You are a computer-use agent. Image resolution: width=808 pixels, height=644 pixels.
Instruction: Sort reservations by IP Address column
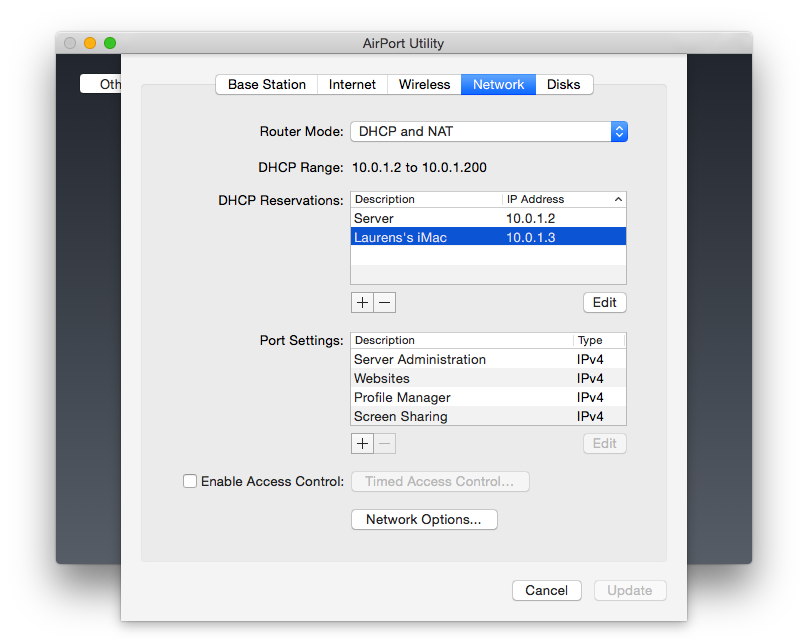point(564,199)
